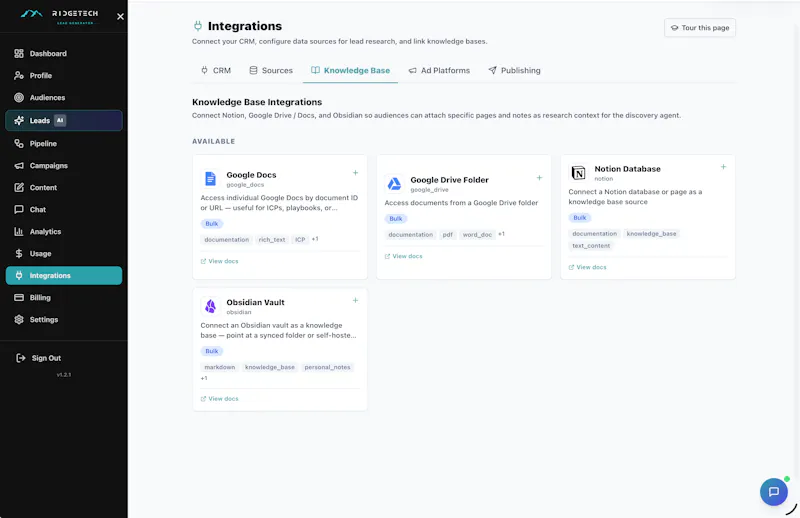
Task: Click the Google Docs card title
Action: tap(251, 175)
